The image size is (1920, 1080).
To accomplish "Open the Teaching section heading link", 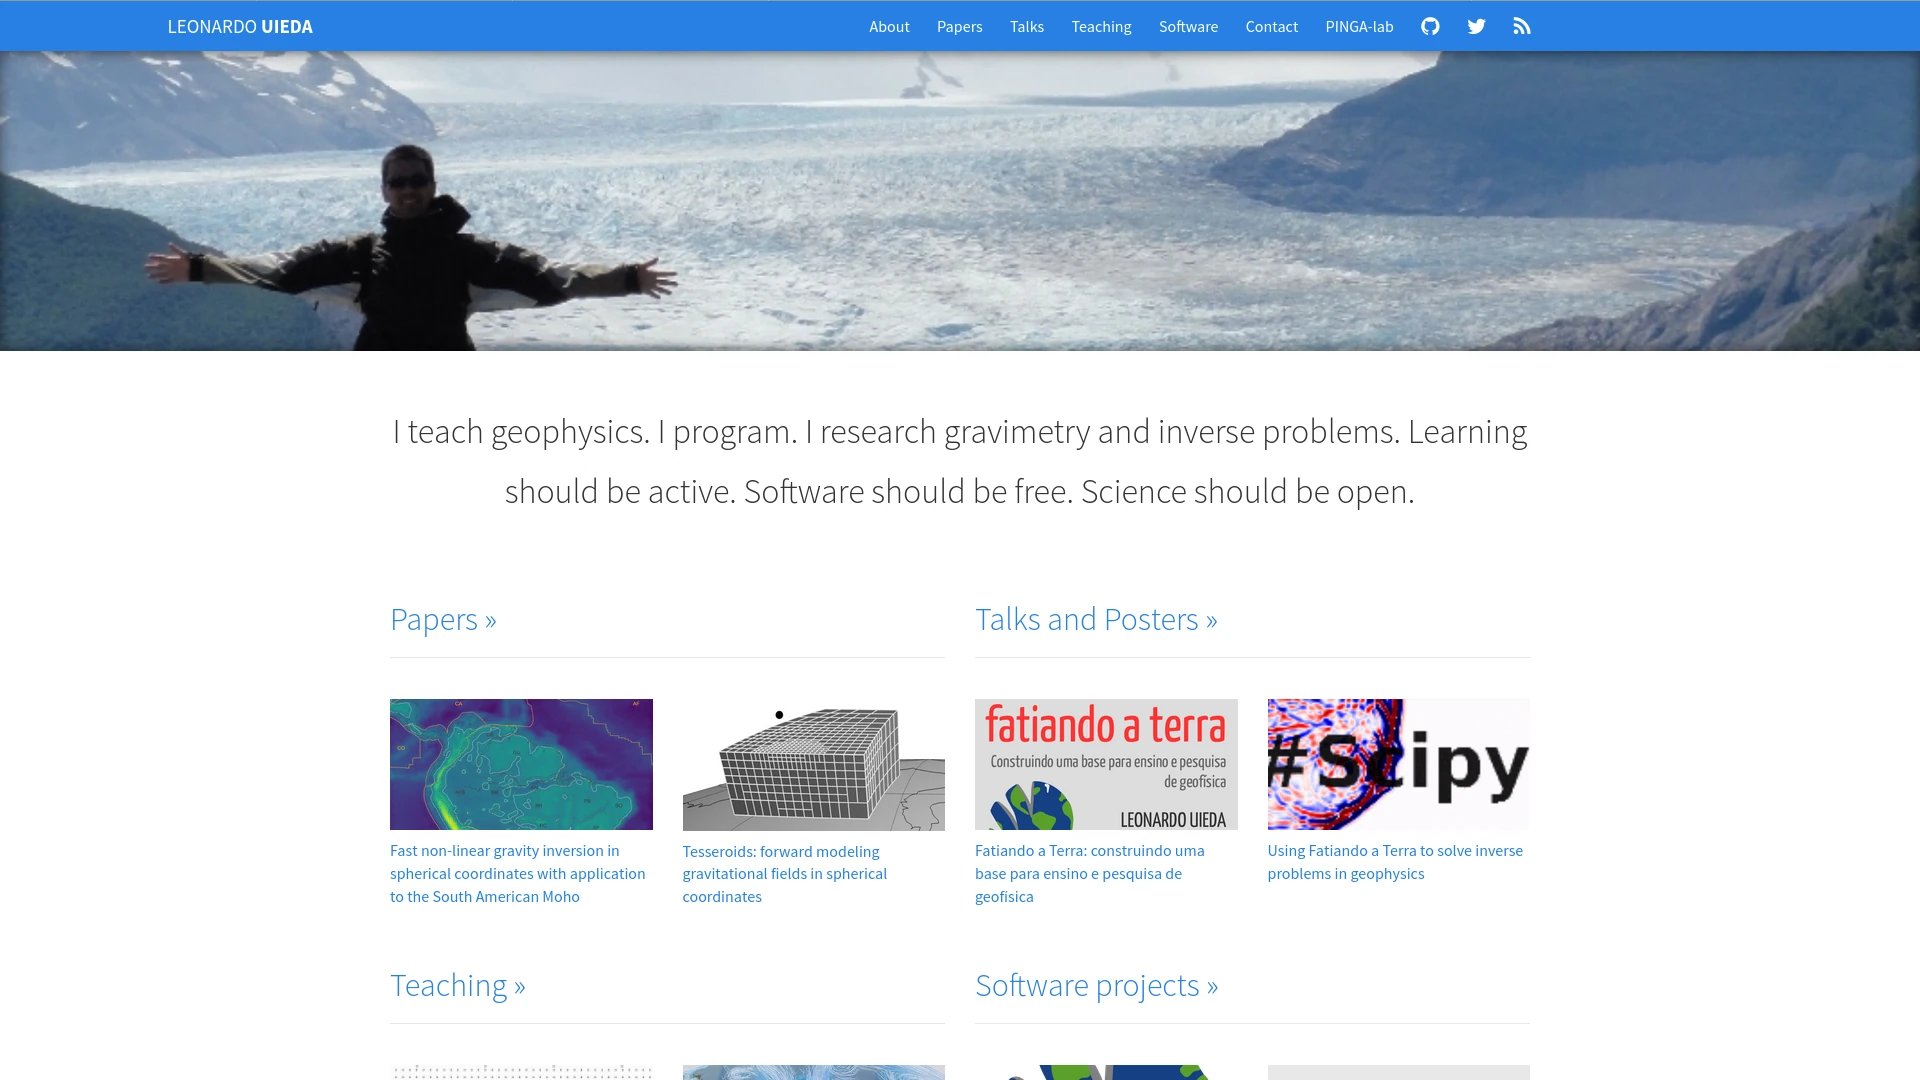I will coord(457,986).
